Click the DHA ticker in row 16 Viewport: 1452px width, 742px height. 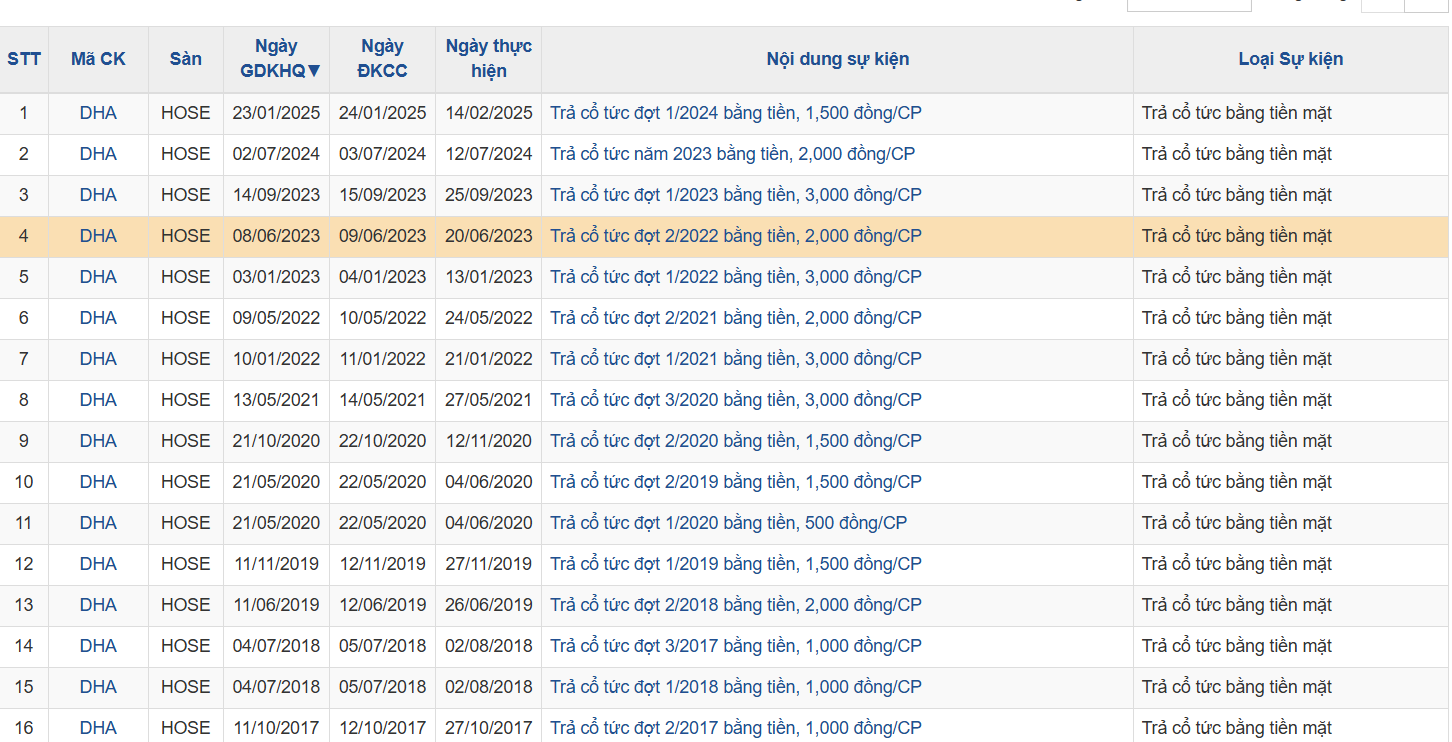point(98,729)
